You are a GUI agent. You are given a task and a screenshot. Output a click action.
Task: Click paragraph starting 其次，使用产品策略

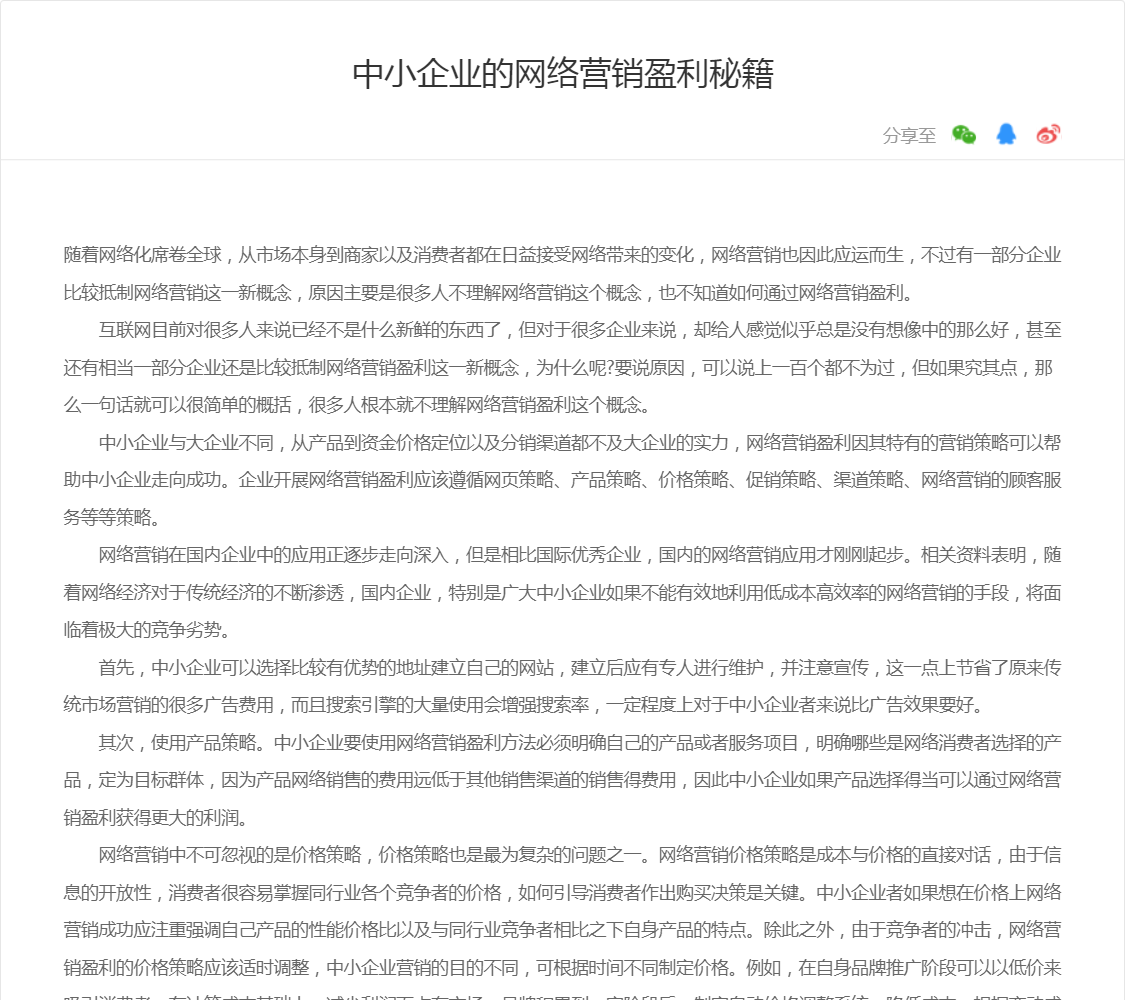[562, 780]
